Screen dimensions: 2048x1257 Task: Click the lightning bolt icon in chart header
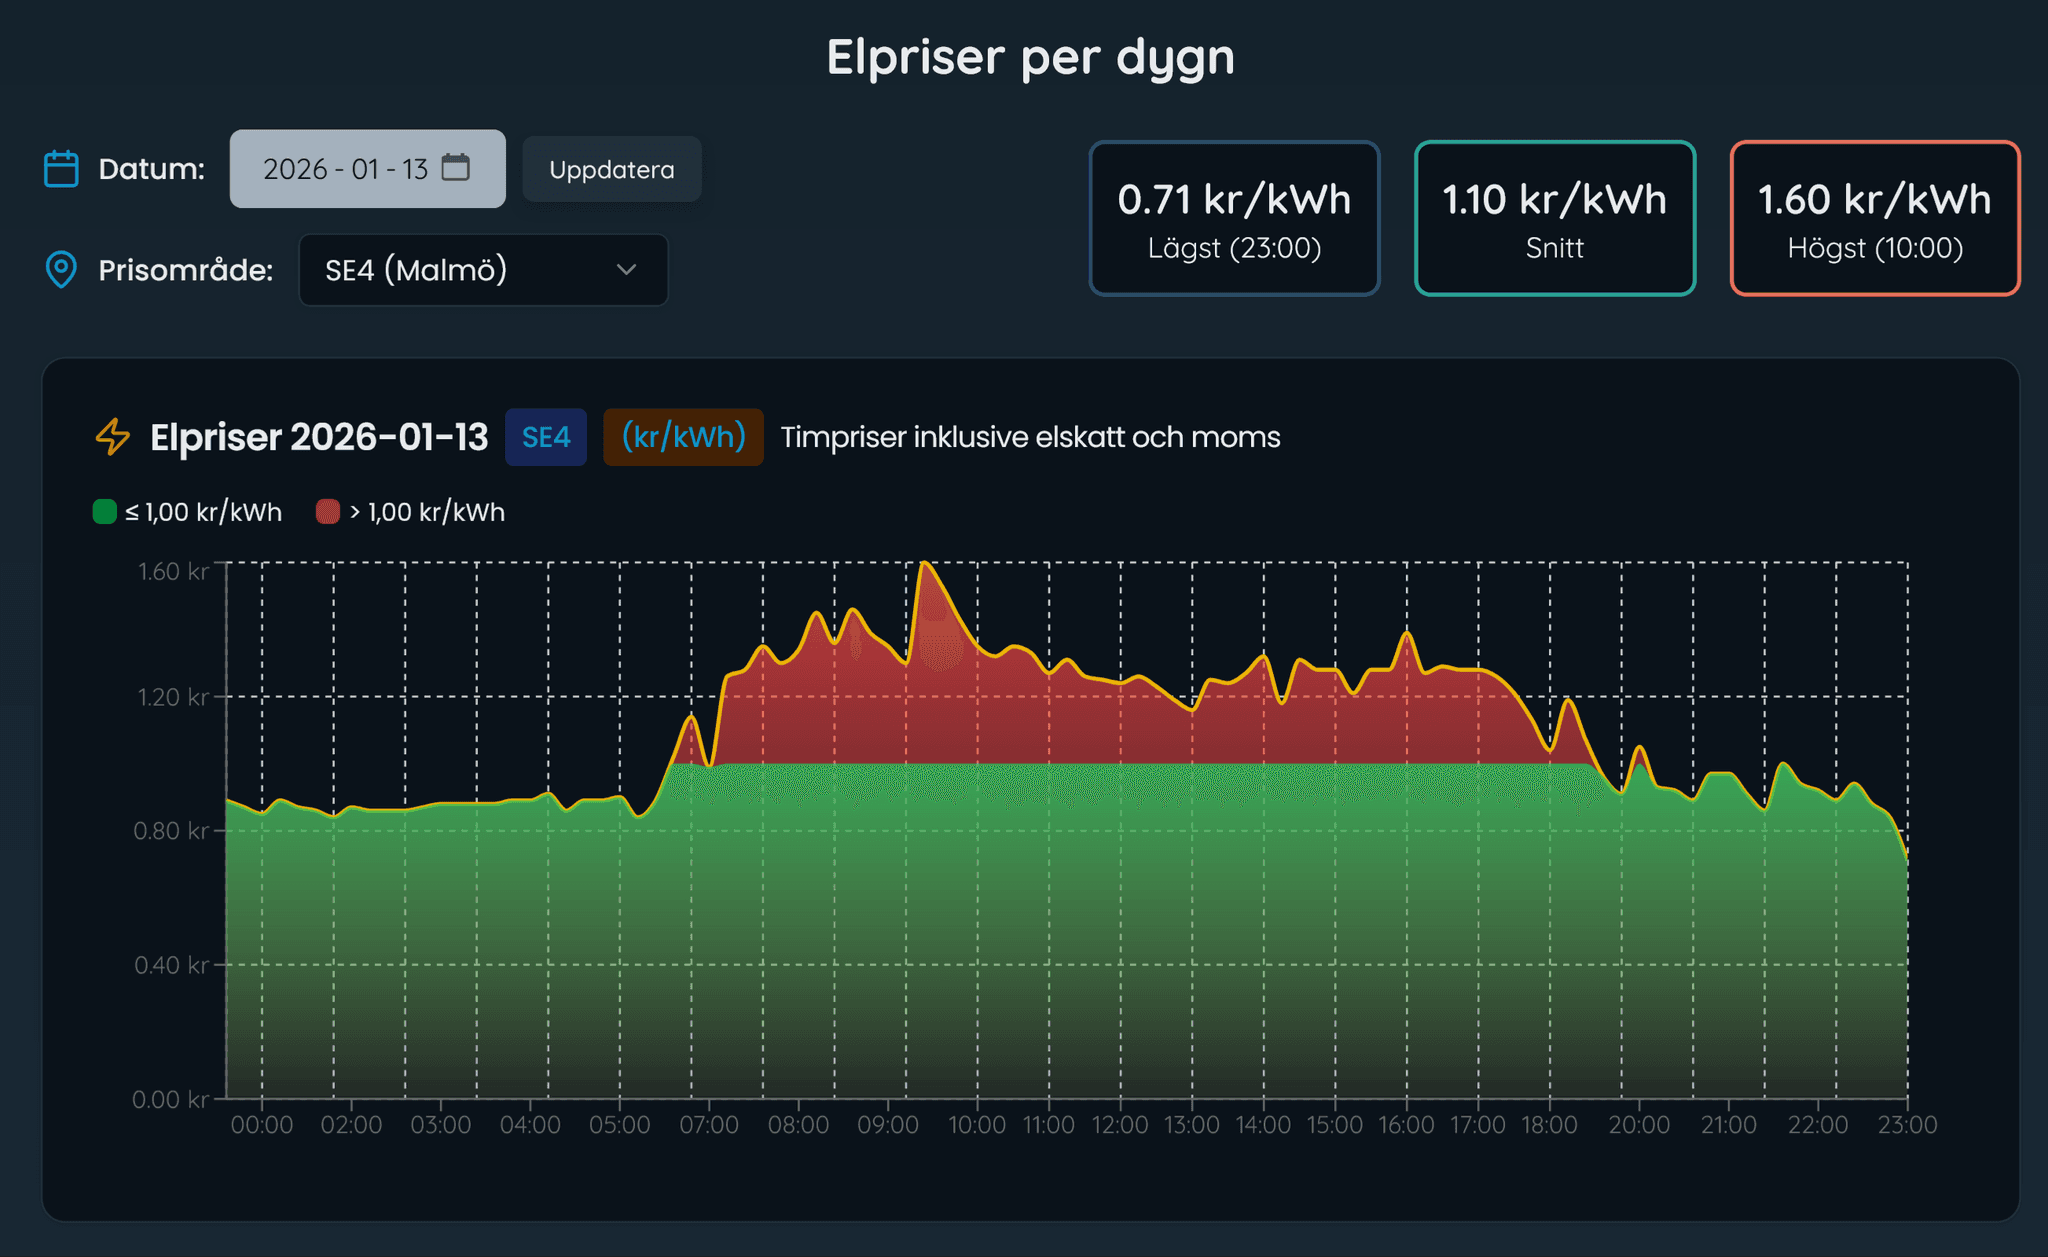click(113, 437)
